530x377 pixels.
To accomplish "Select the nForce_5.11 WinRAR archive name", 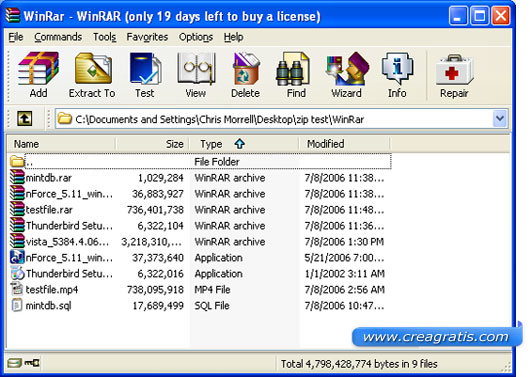I will (69, 193).
